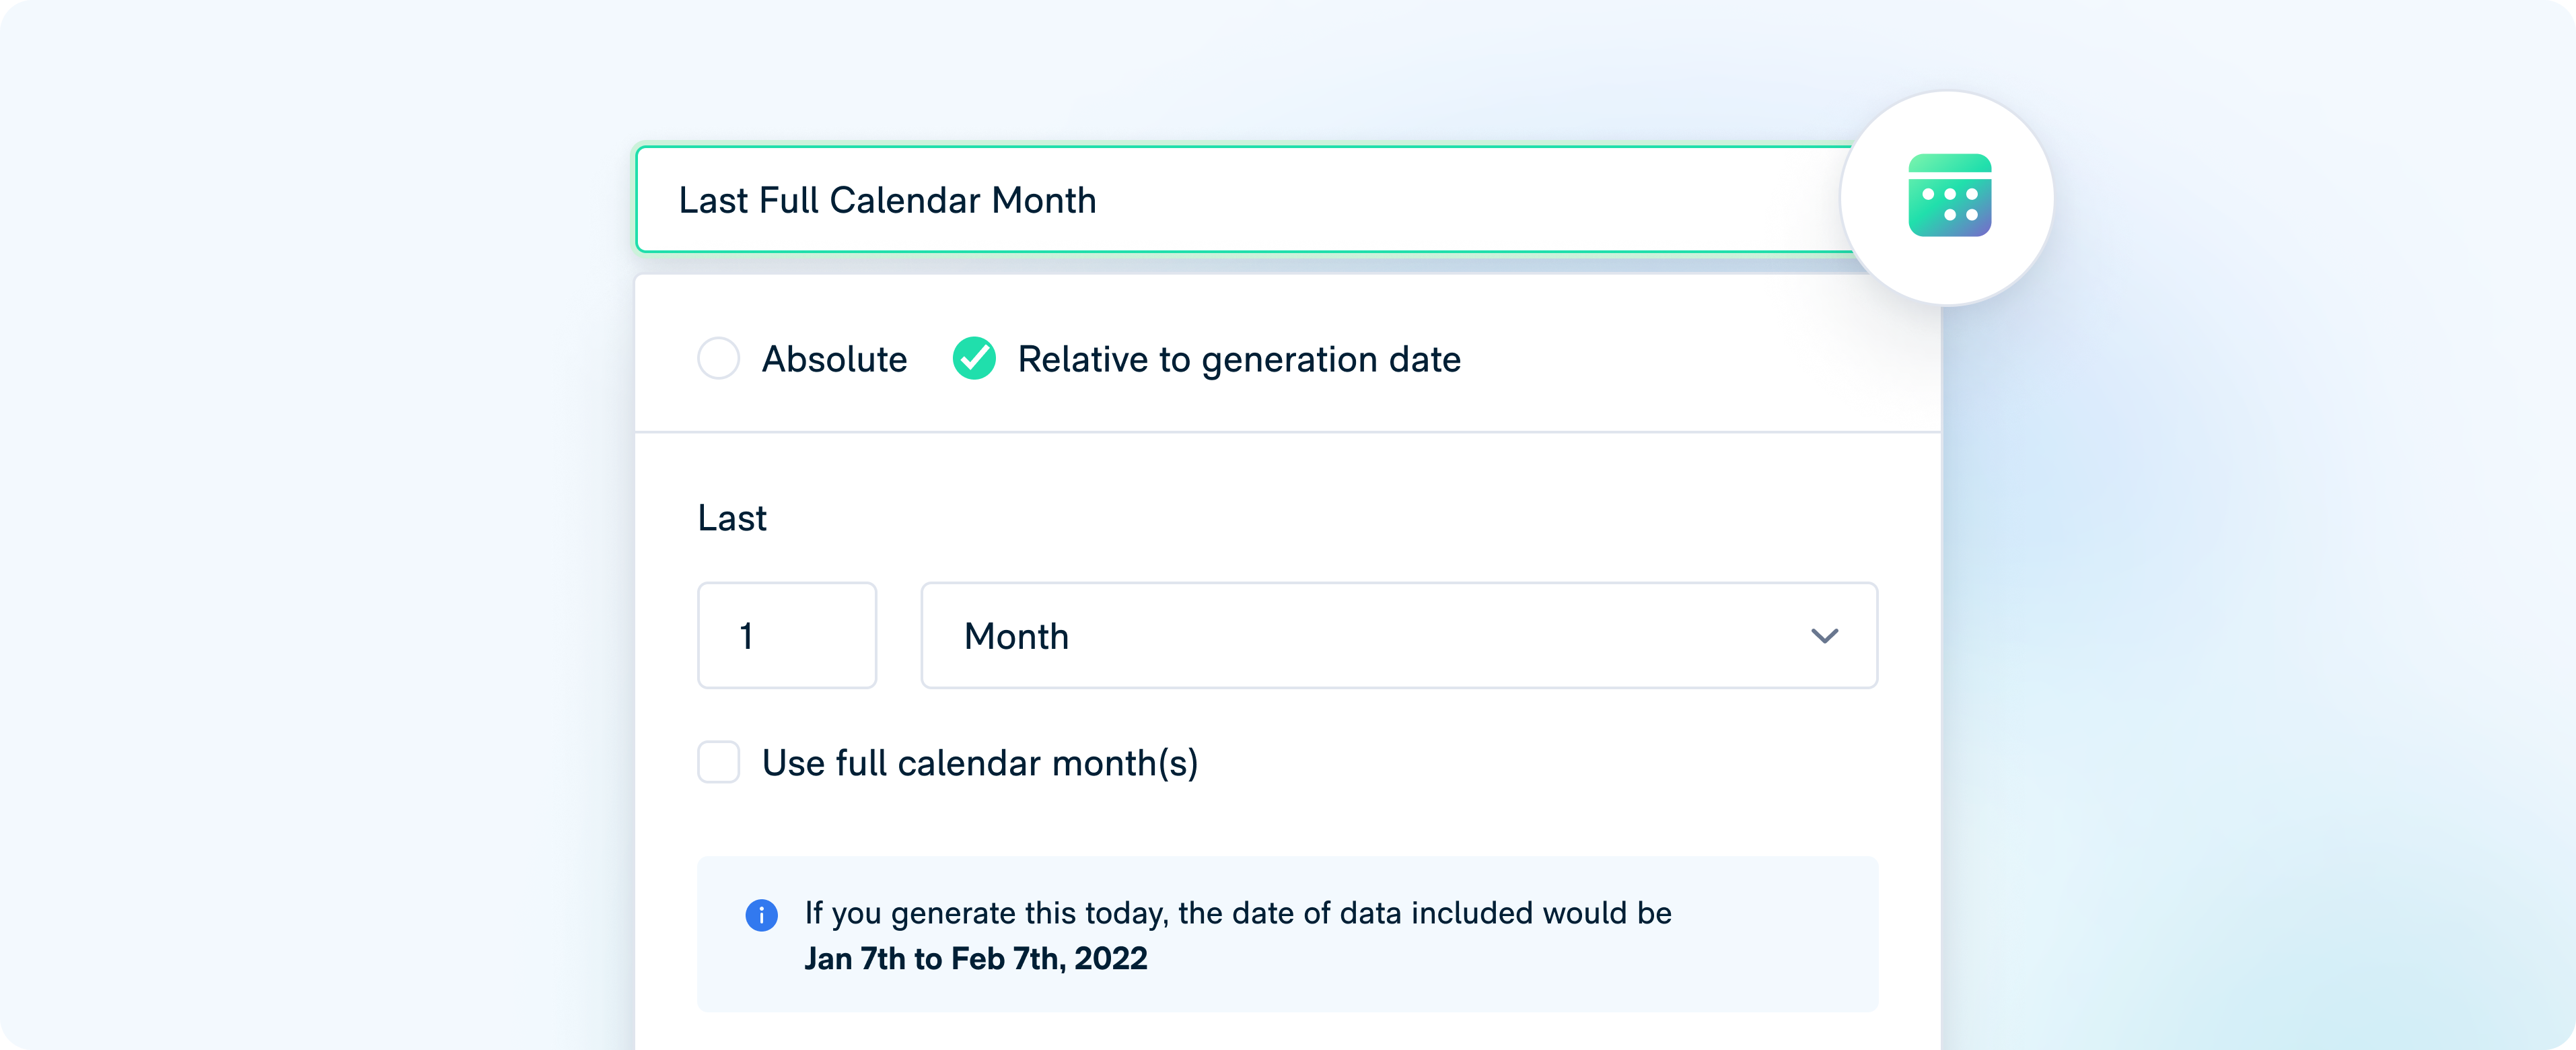The image size is (2576, 1050).
Task: Click the bold date range Jan 7th to Feb 7th
Action: (x=976, y=959)
